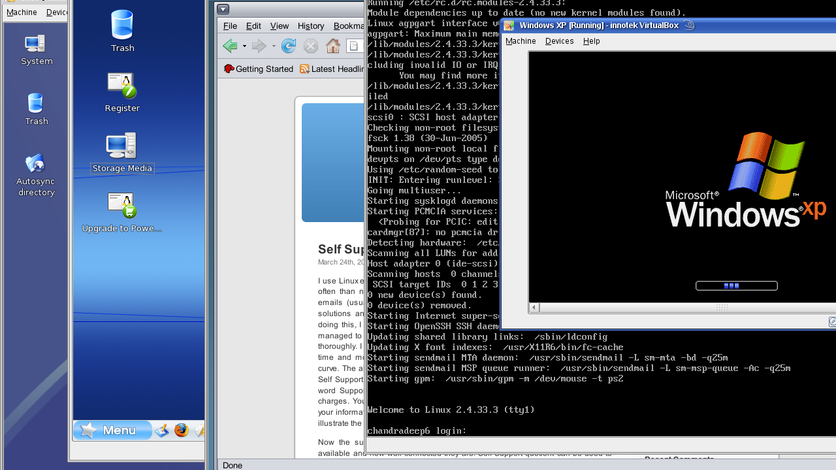The width and height of the screenshot is (836, 470).
Task: Open the browser View menu
Action: [279, 26]
